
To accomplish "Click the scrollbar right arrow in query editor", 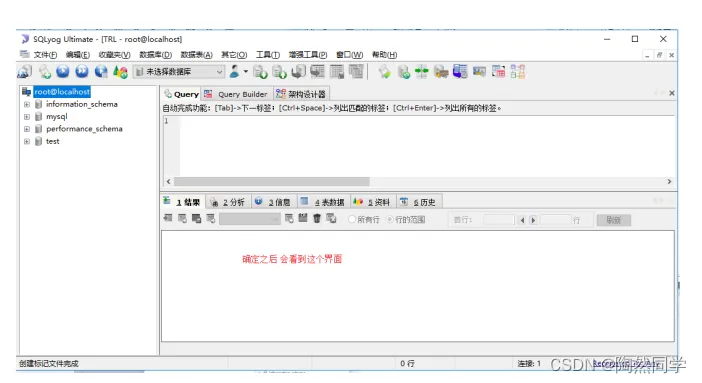I will (x=669, y=181).
